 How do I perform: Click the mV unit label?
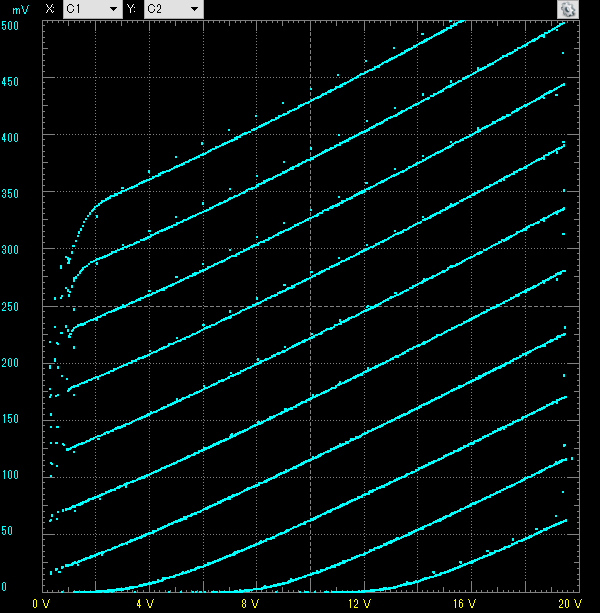[x=20, y=10]
